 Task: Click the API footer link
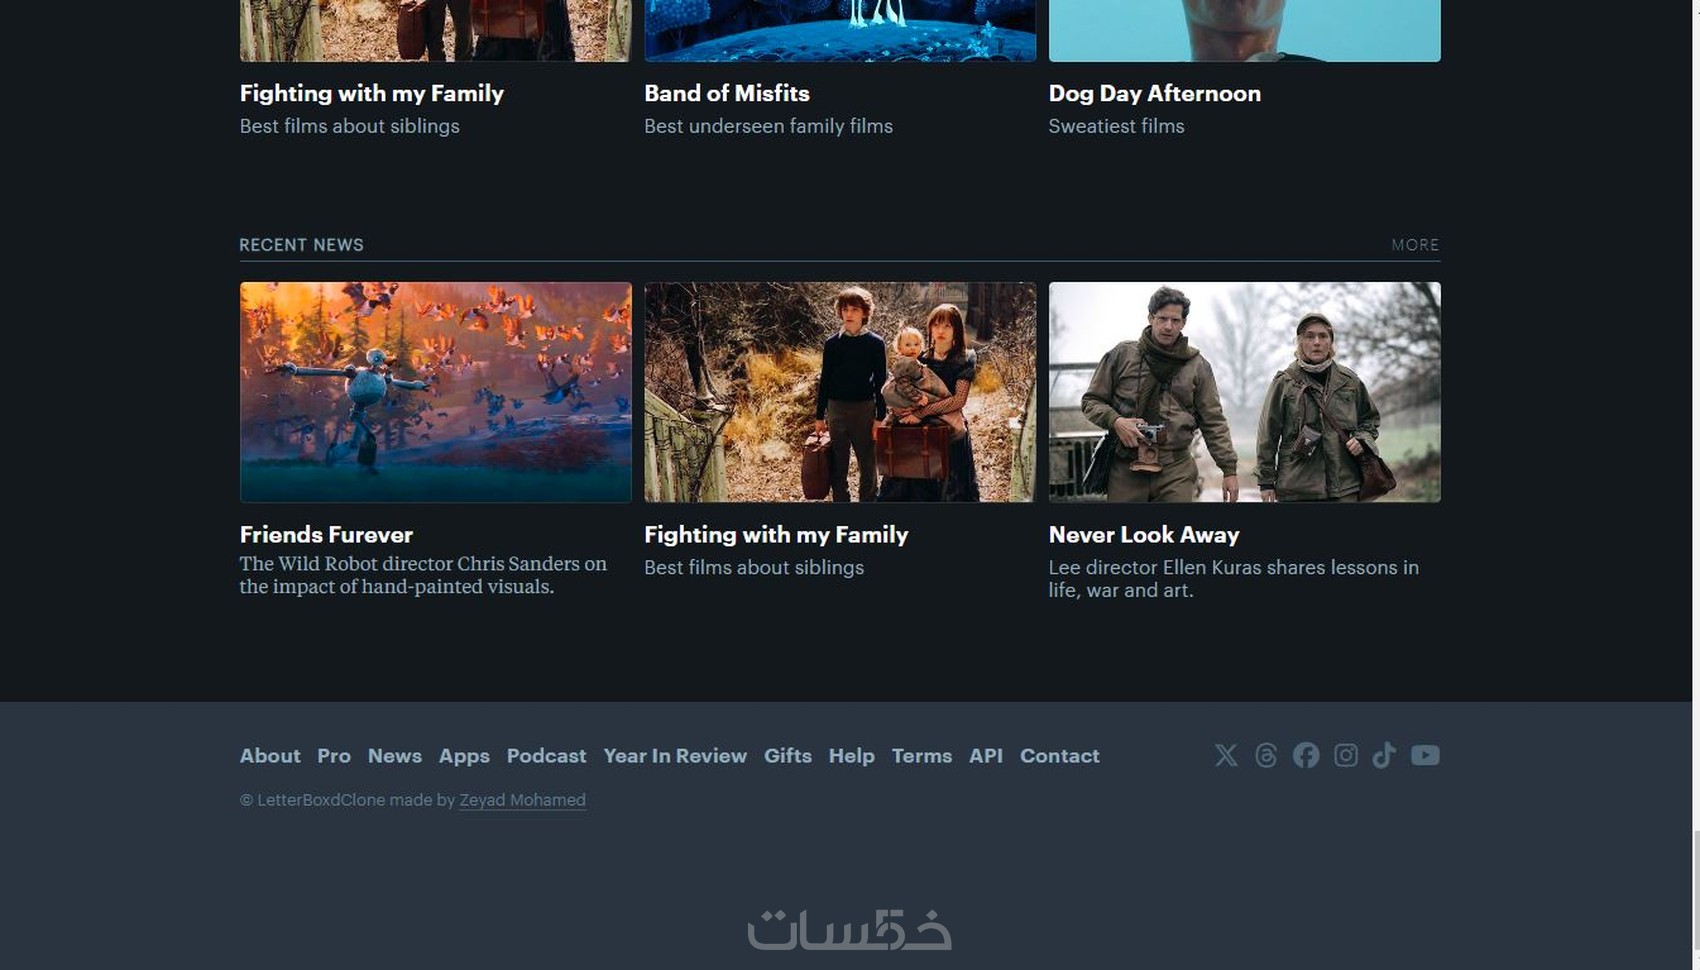pyautogui.click(x=986, y=756)
